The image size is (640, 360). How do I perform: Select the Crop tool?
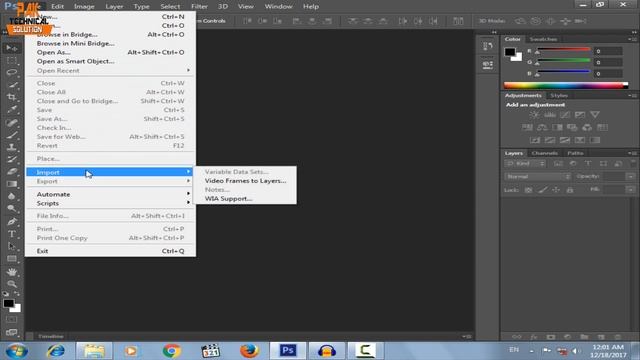tap(11, 97)
